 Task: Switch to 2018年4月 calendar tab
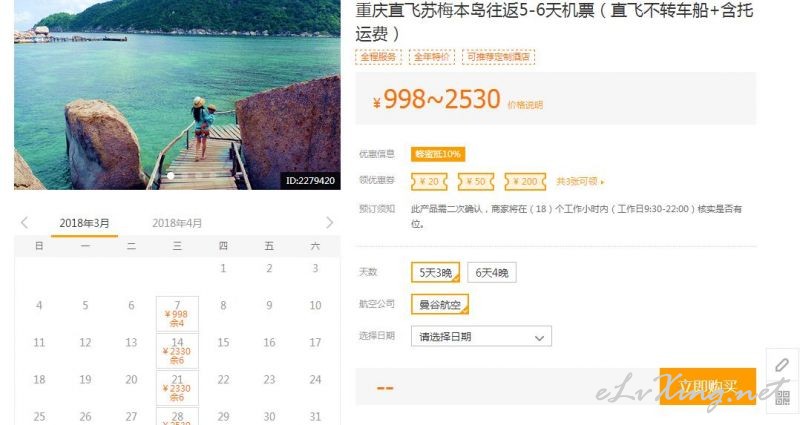pos(177,223)
